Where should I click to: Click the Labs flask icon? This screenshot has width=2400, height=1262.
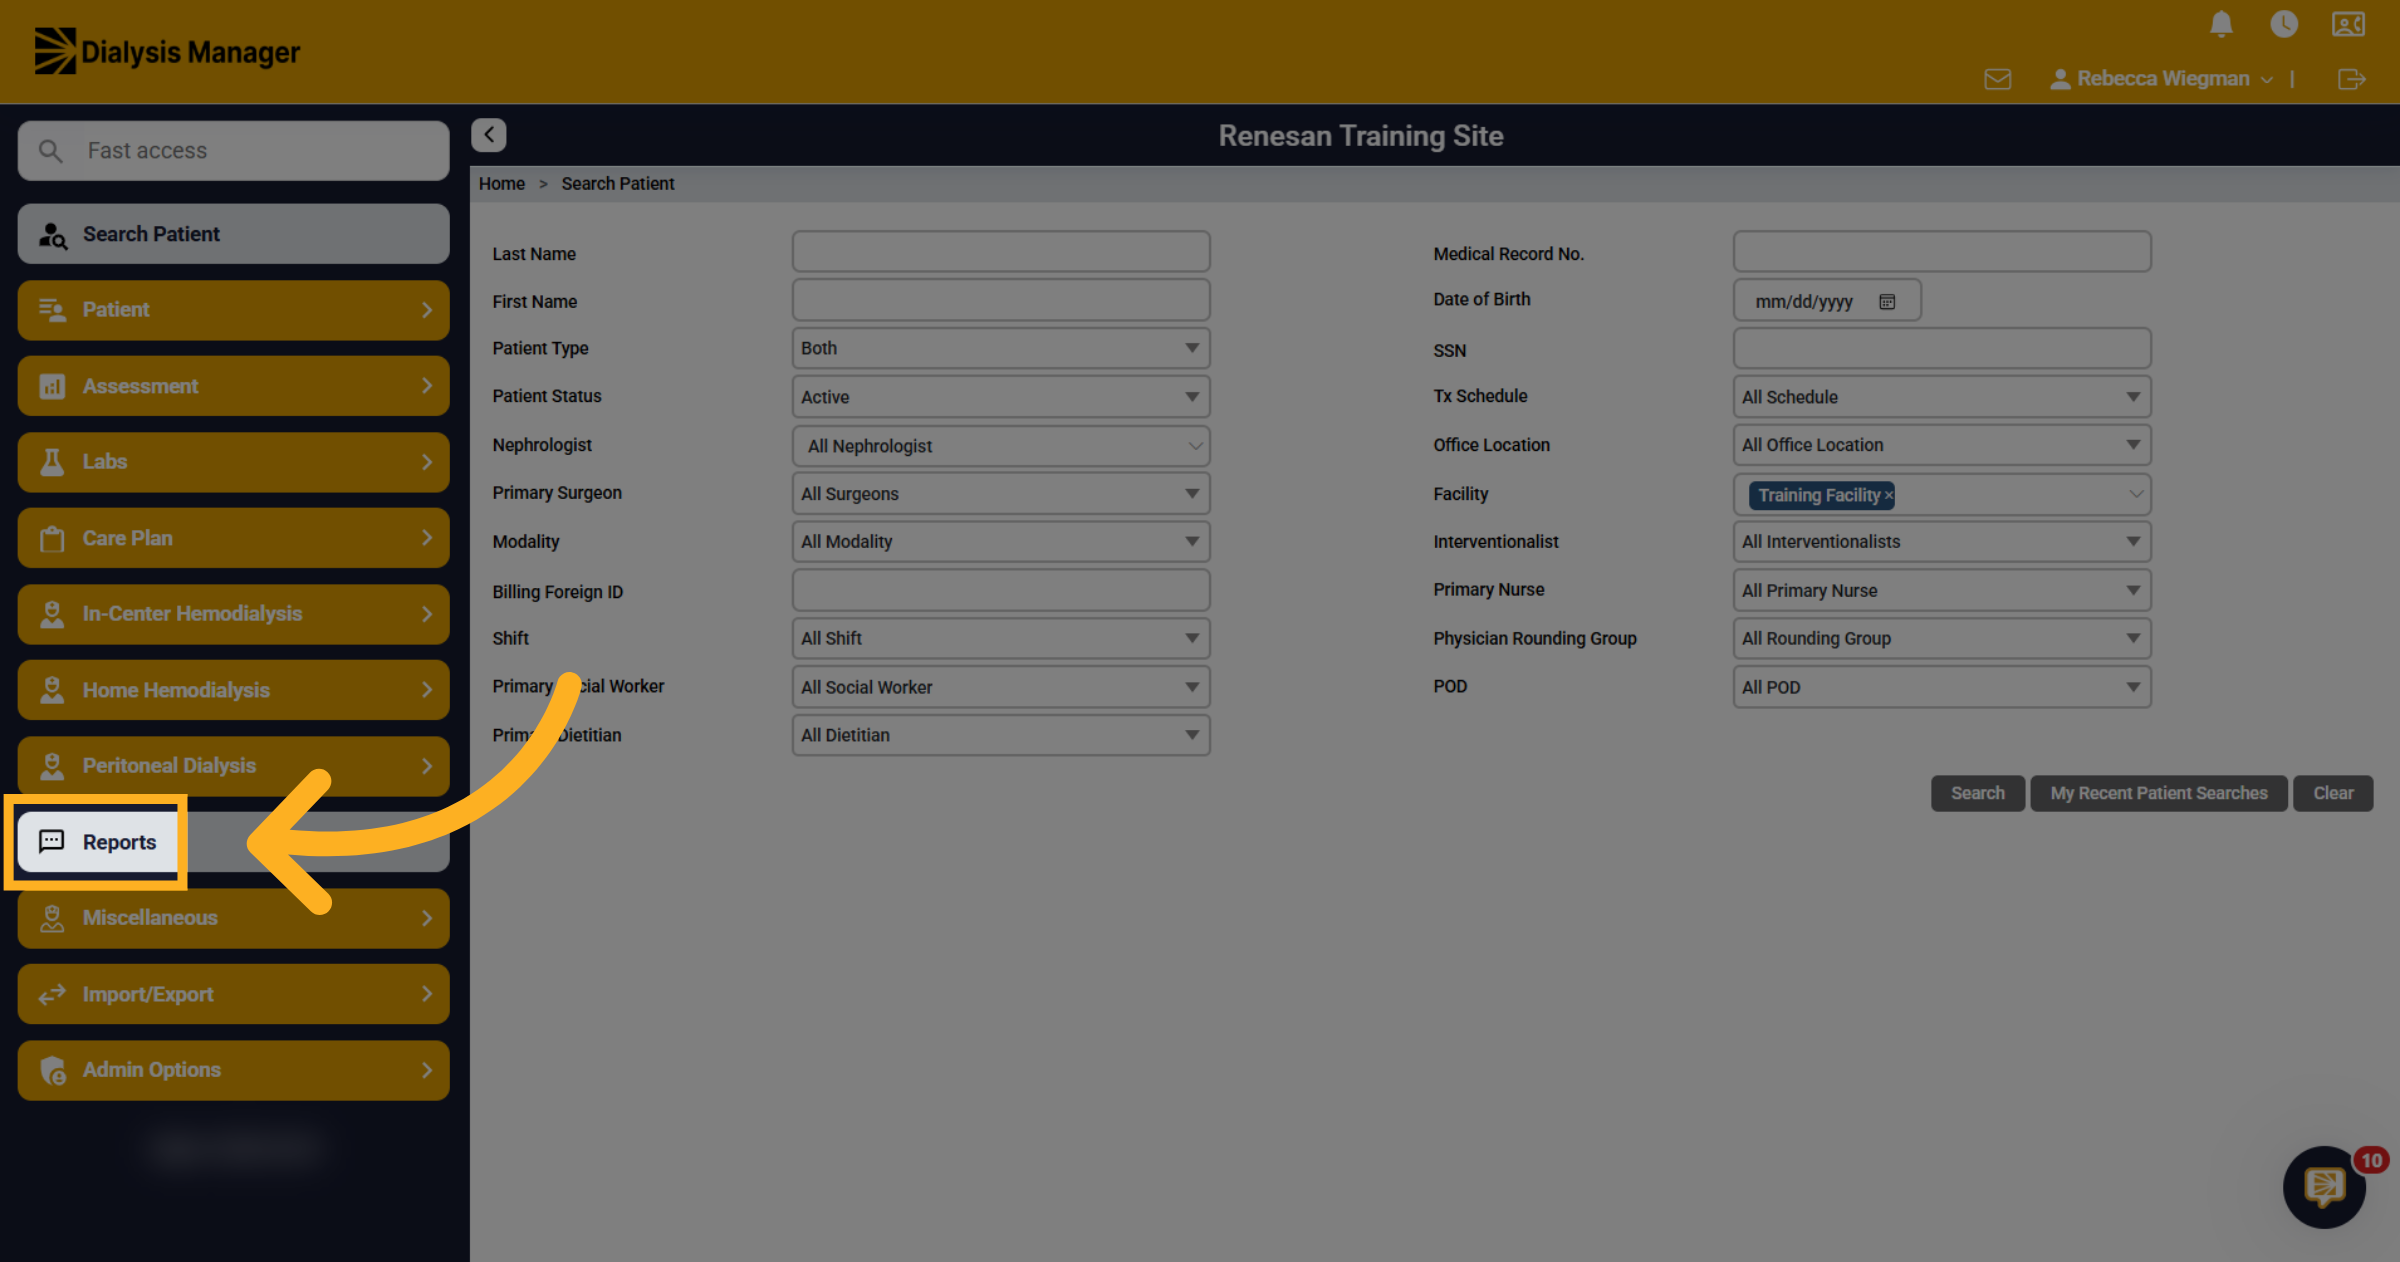(x=52, y=462)
